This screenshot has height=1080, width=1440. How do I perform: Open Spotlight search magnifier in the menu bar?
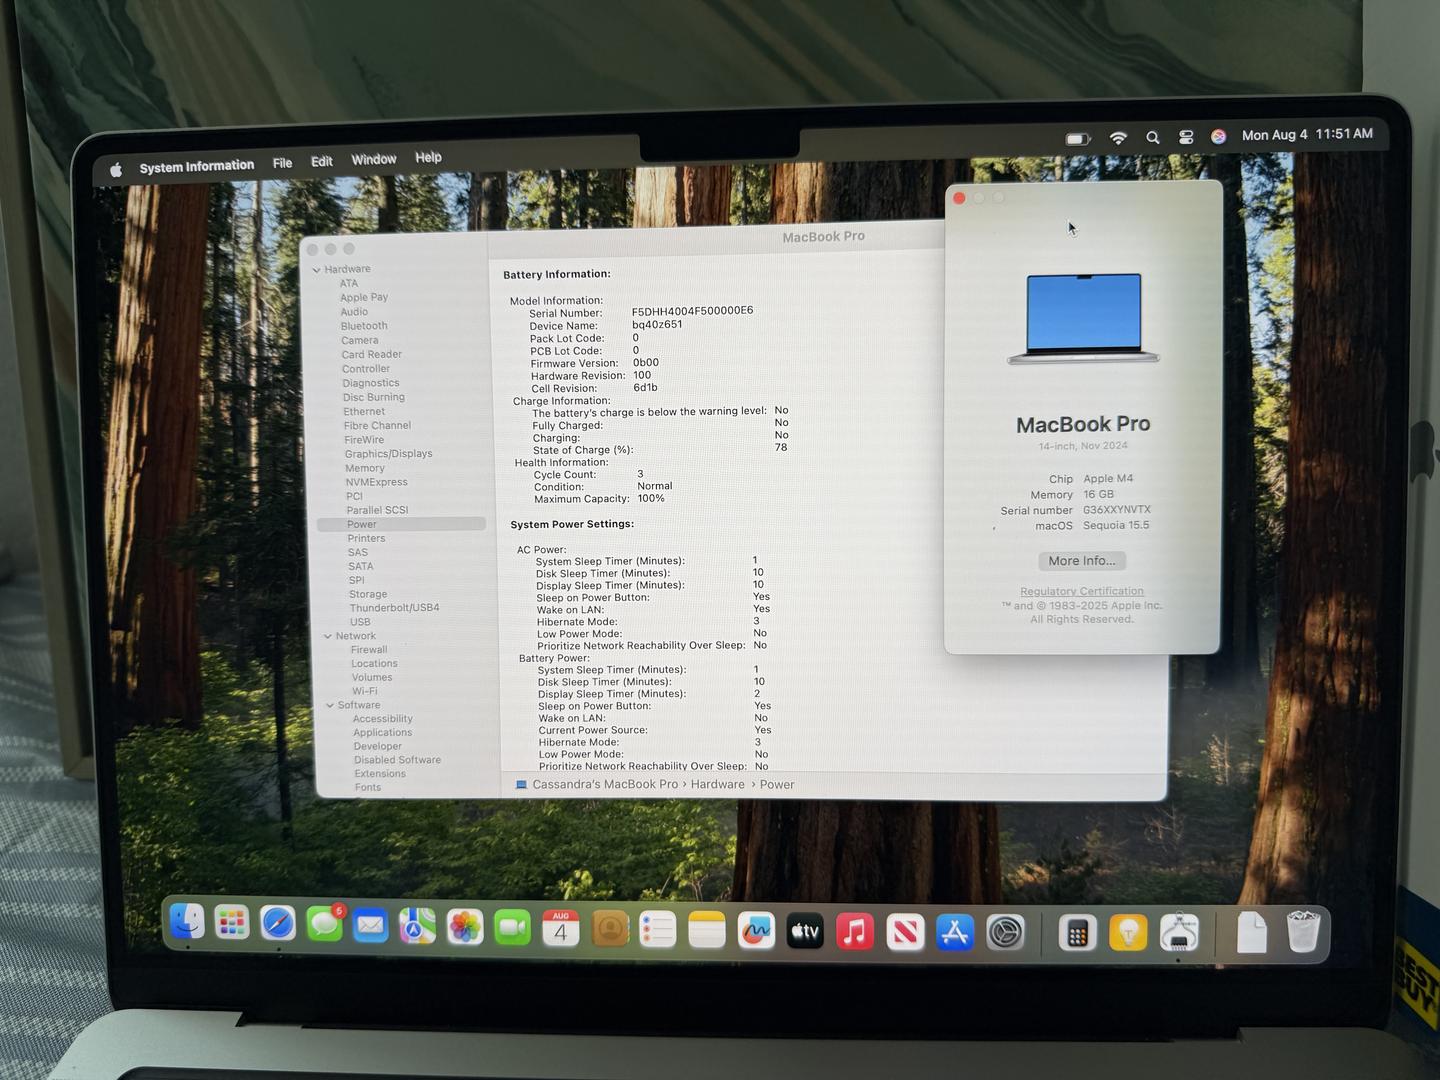tap(1153, 137)
